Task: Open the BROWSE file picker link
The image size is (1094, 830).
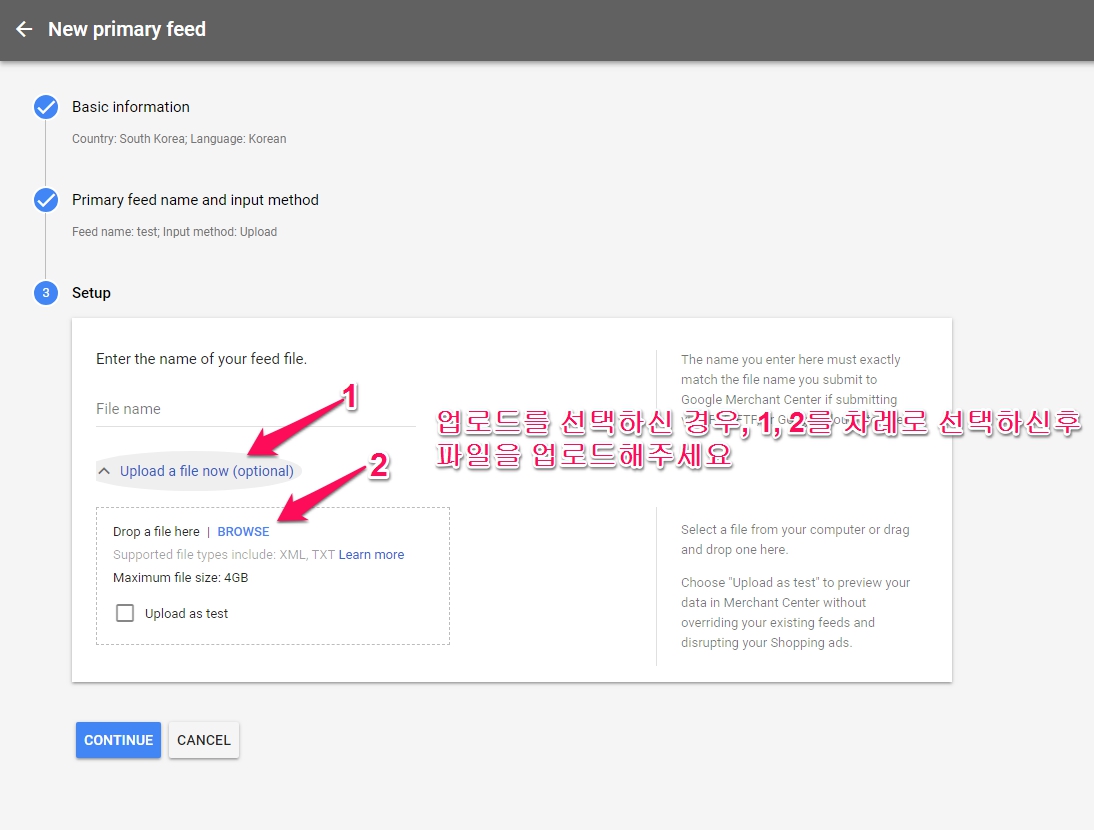Action: point(243,532)
